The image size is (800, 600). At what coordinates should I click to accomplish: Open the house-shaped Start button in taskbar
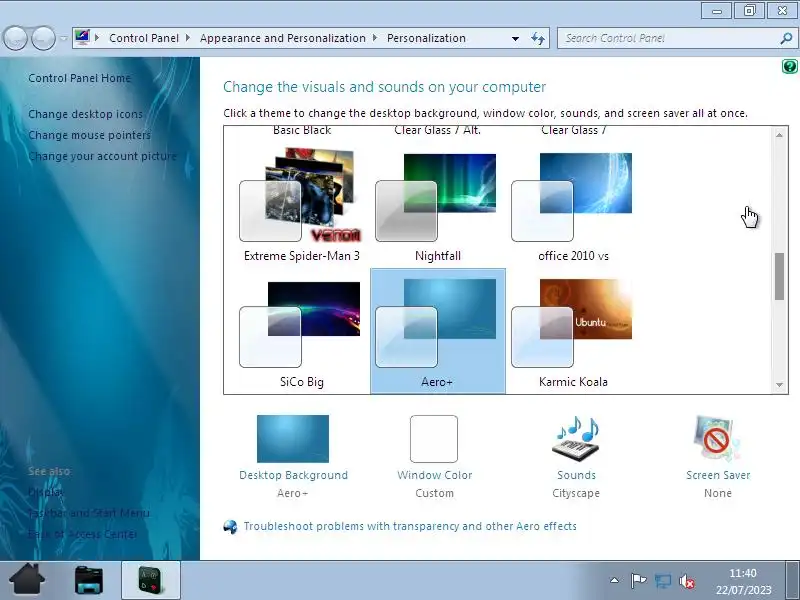coord(27,580)
